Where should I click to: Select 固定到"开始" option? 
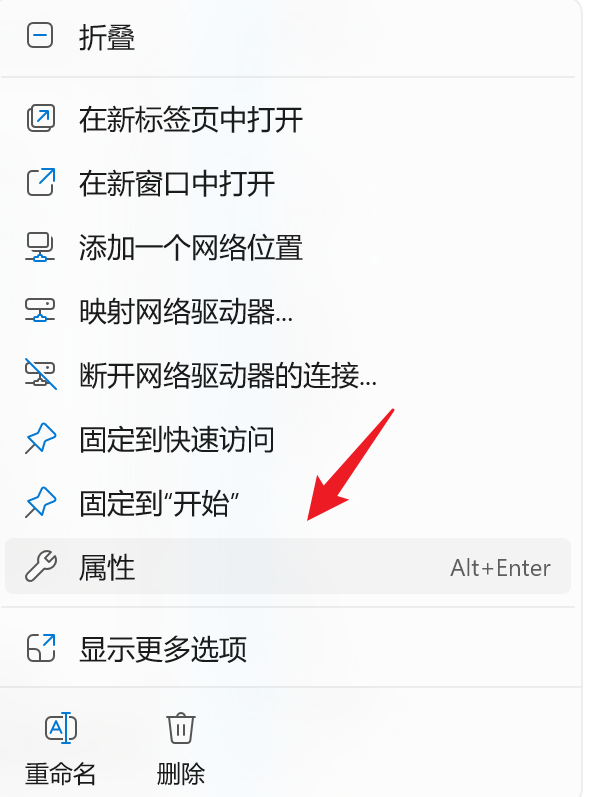[x=159, y=504]
